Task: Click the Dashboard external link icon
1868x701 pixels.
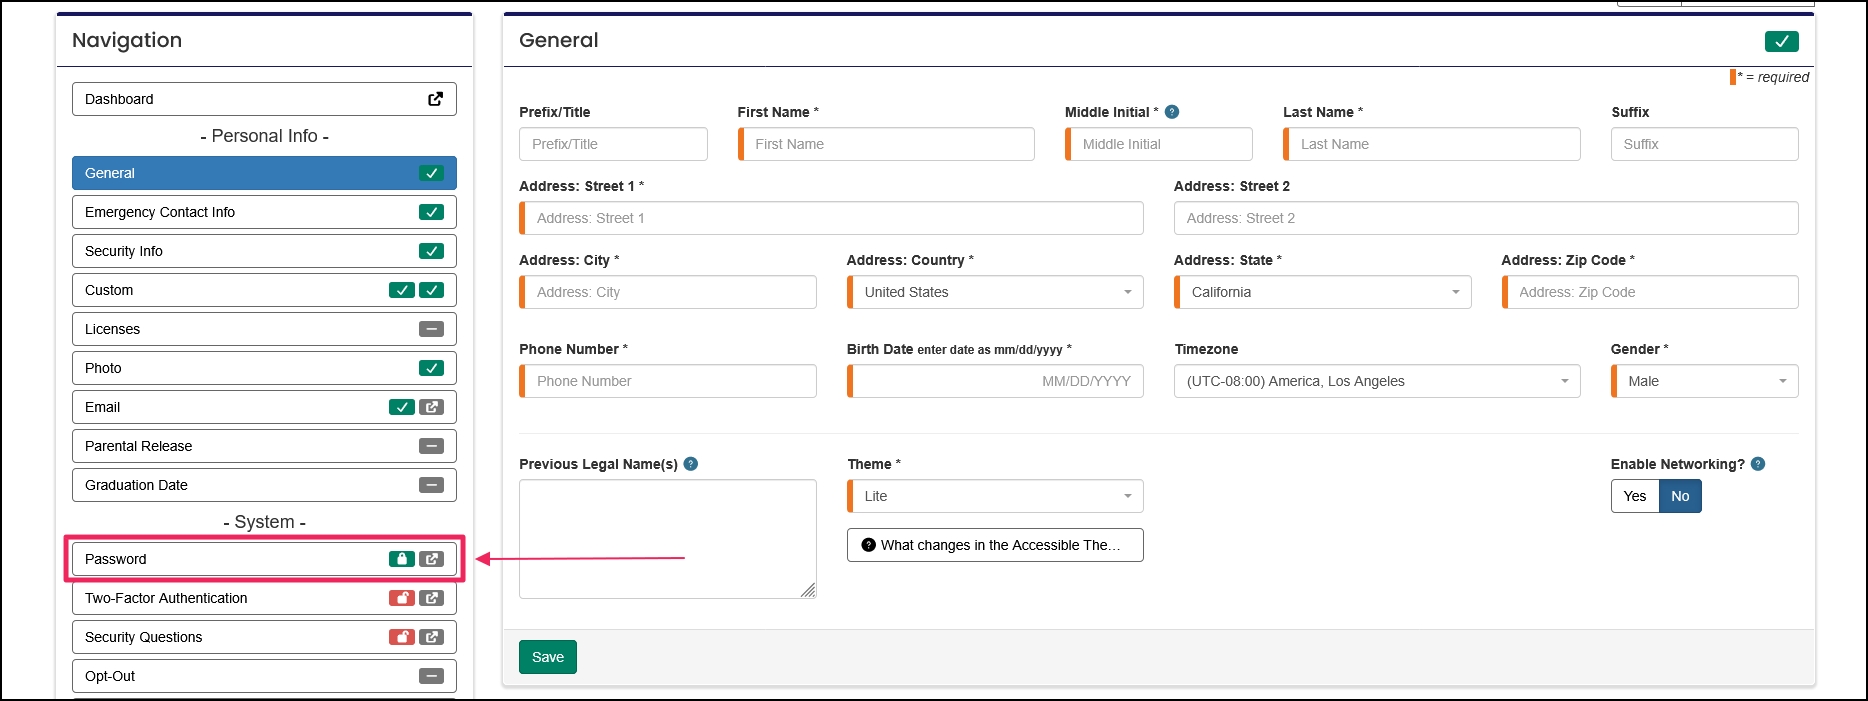Action: [x=435, y=99]
